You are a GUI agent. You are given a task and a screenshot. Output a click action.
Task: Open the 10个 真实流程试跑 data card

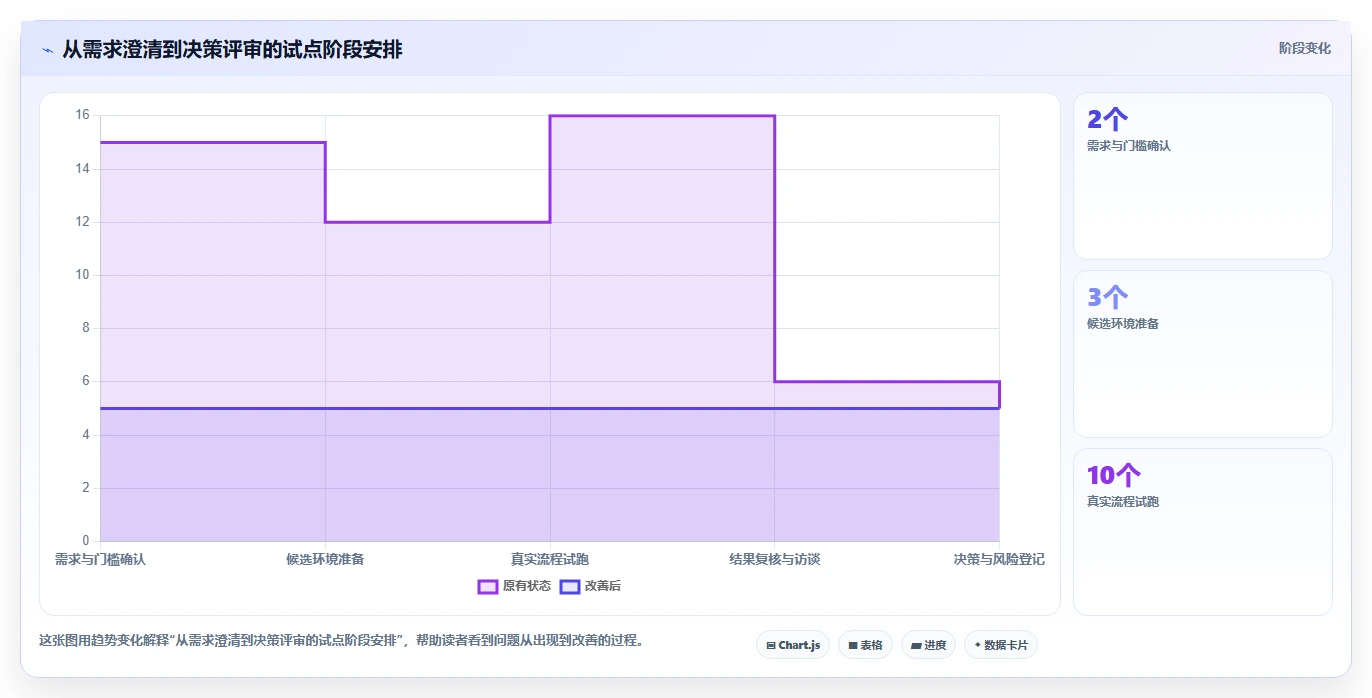pyautogui.click(x=1202, y=532)
